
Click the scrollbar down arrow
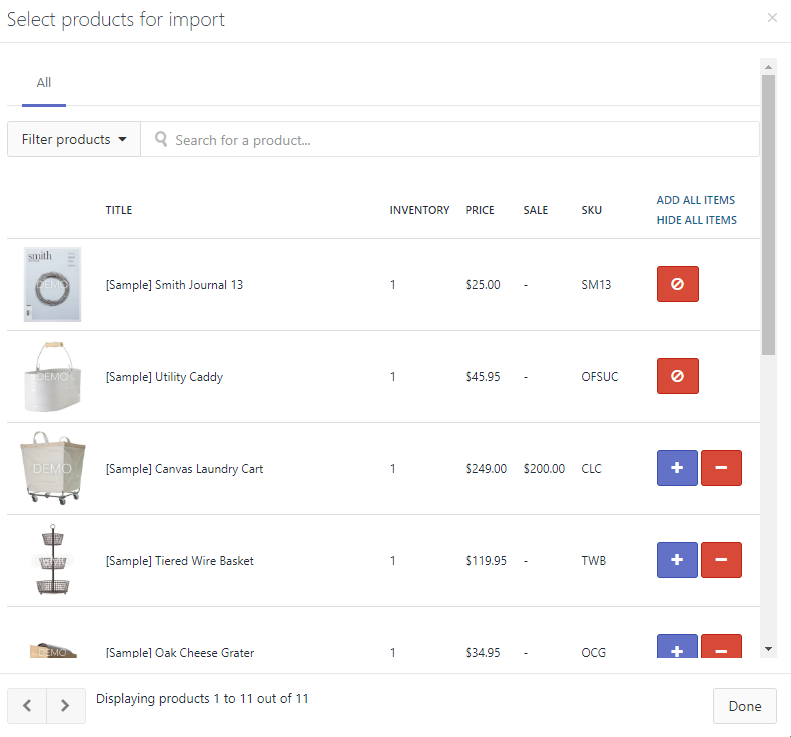768,649
